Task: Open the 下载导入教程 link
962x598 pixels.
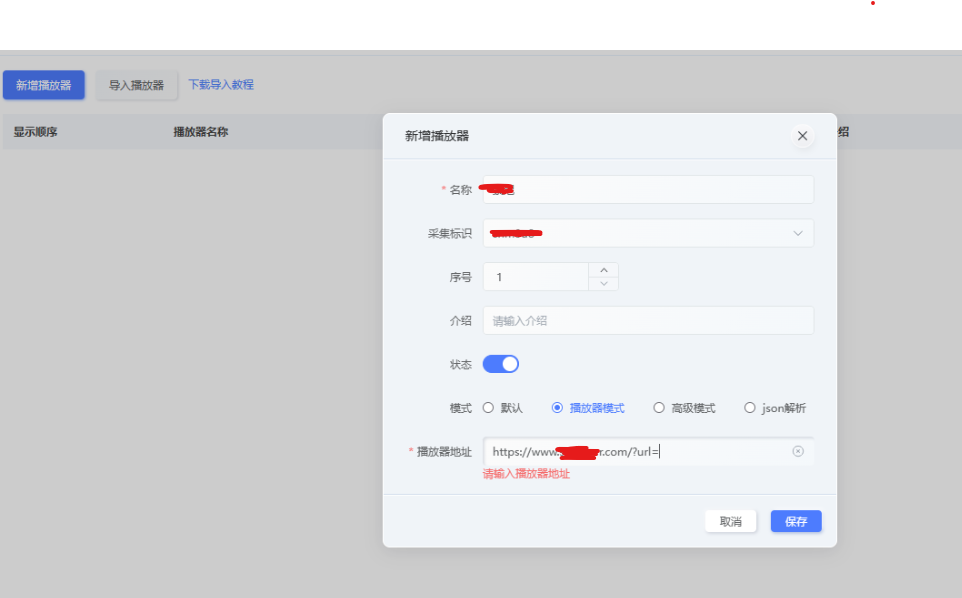Action: 221,85
